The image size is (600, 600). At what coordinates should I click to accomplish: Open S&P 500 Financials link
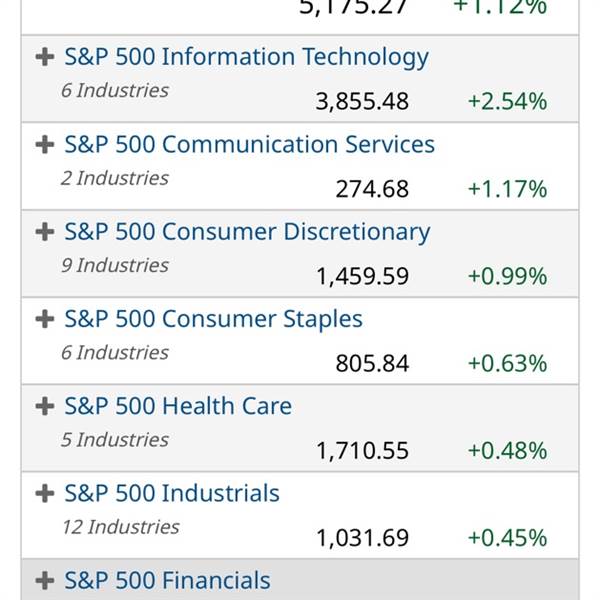tap(167, 580)
